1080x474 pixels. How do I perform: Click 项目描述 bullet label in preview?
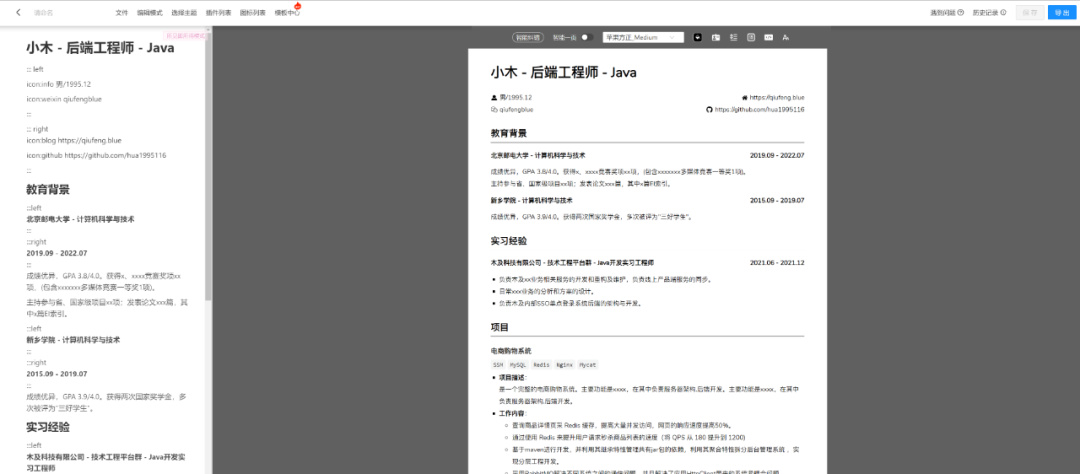(512, 378)
